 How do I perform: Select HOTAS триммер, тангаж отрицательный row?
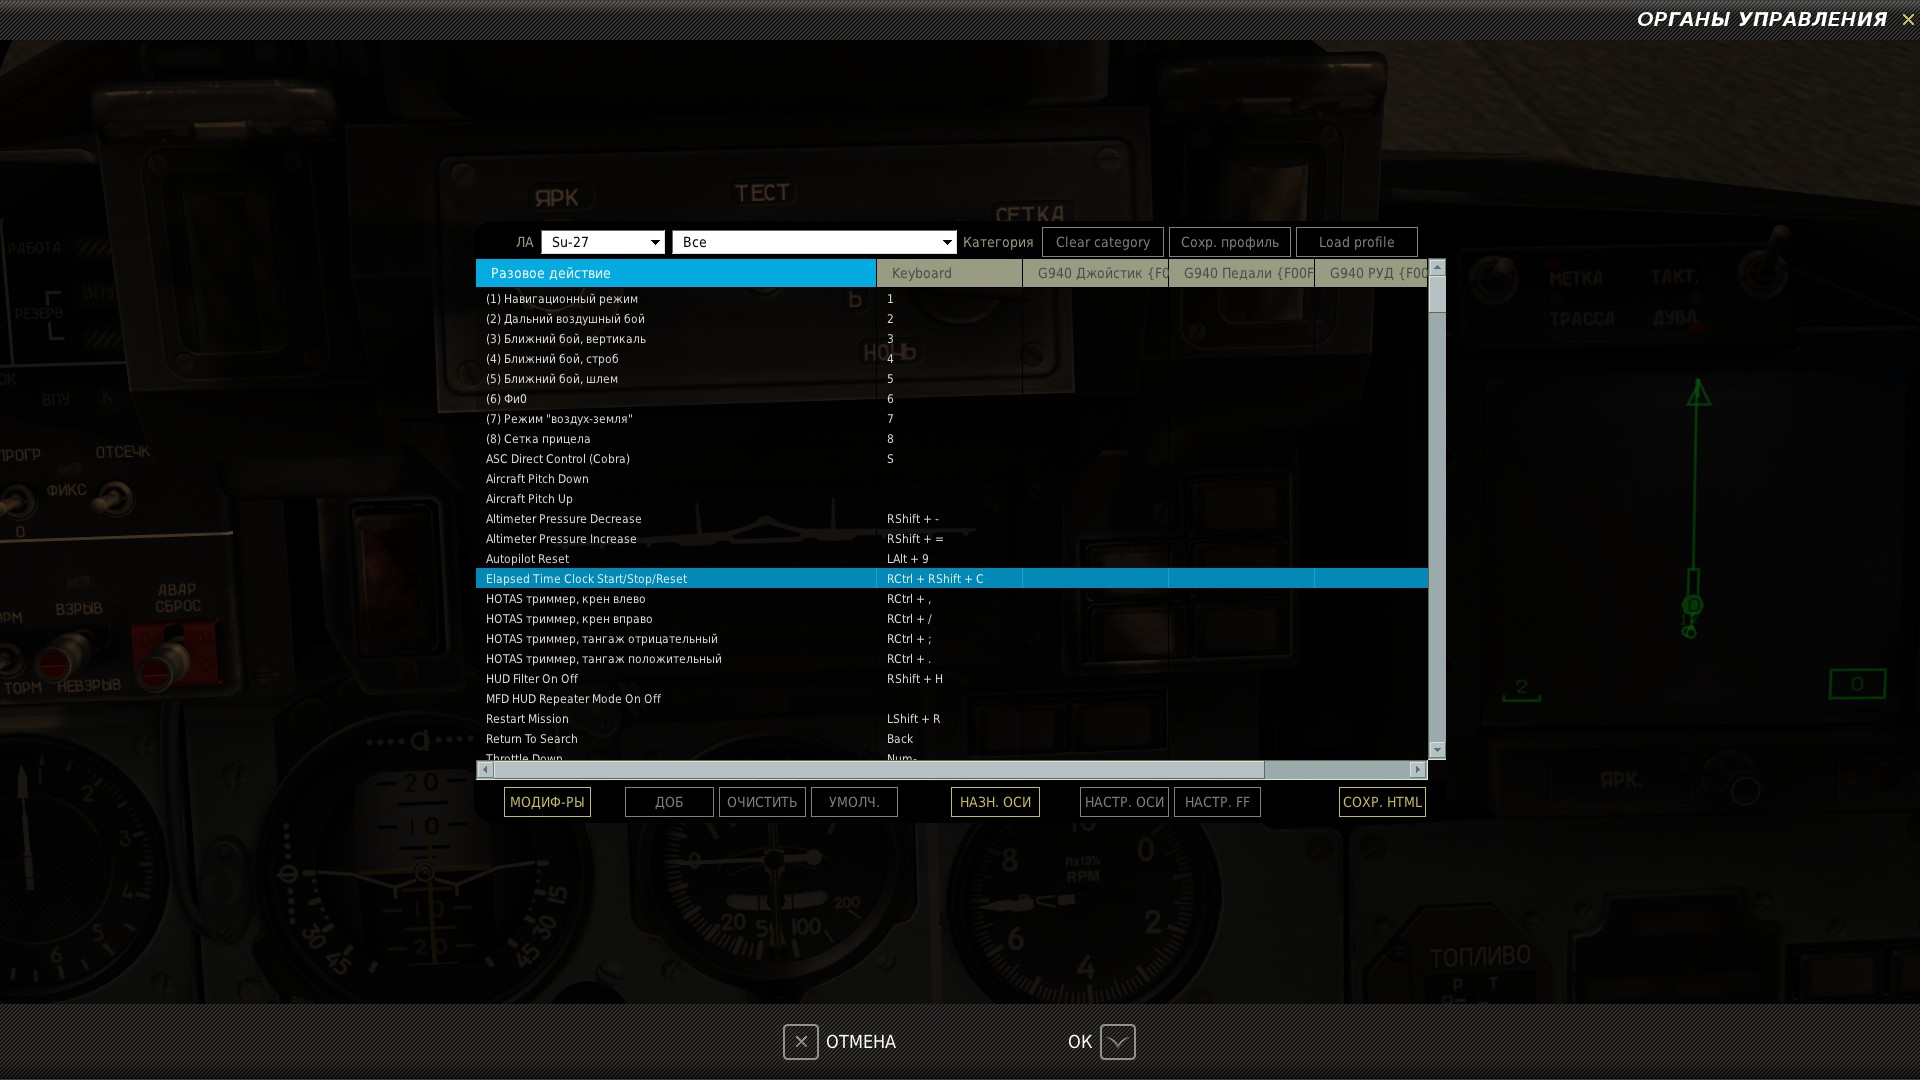pos(952,639)
